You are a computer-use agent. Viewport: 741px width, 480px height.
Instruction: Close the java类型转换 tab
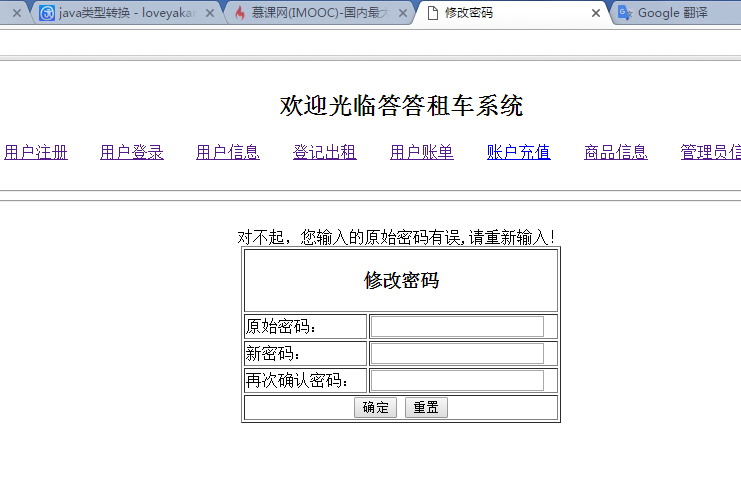click(x=210, y=13)
